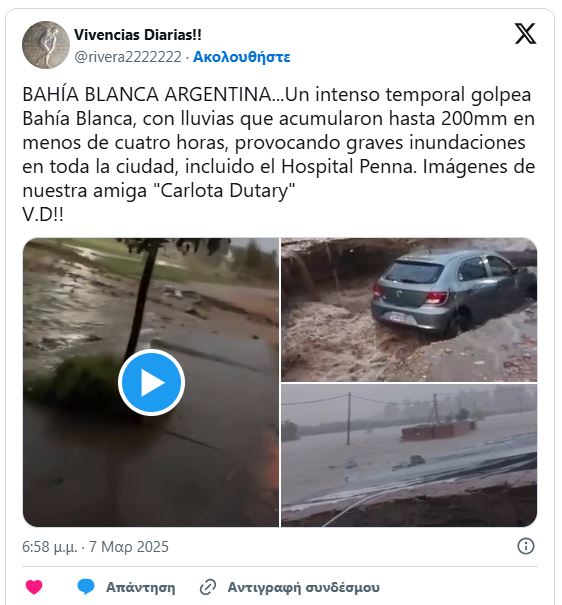The width and height of the screenshot is (562, 605).
Task: Like the tweet with the heart icon
Action: coord(34,587)
